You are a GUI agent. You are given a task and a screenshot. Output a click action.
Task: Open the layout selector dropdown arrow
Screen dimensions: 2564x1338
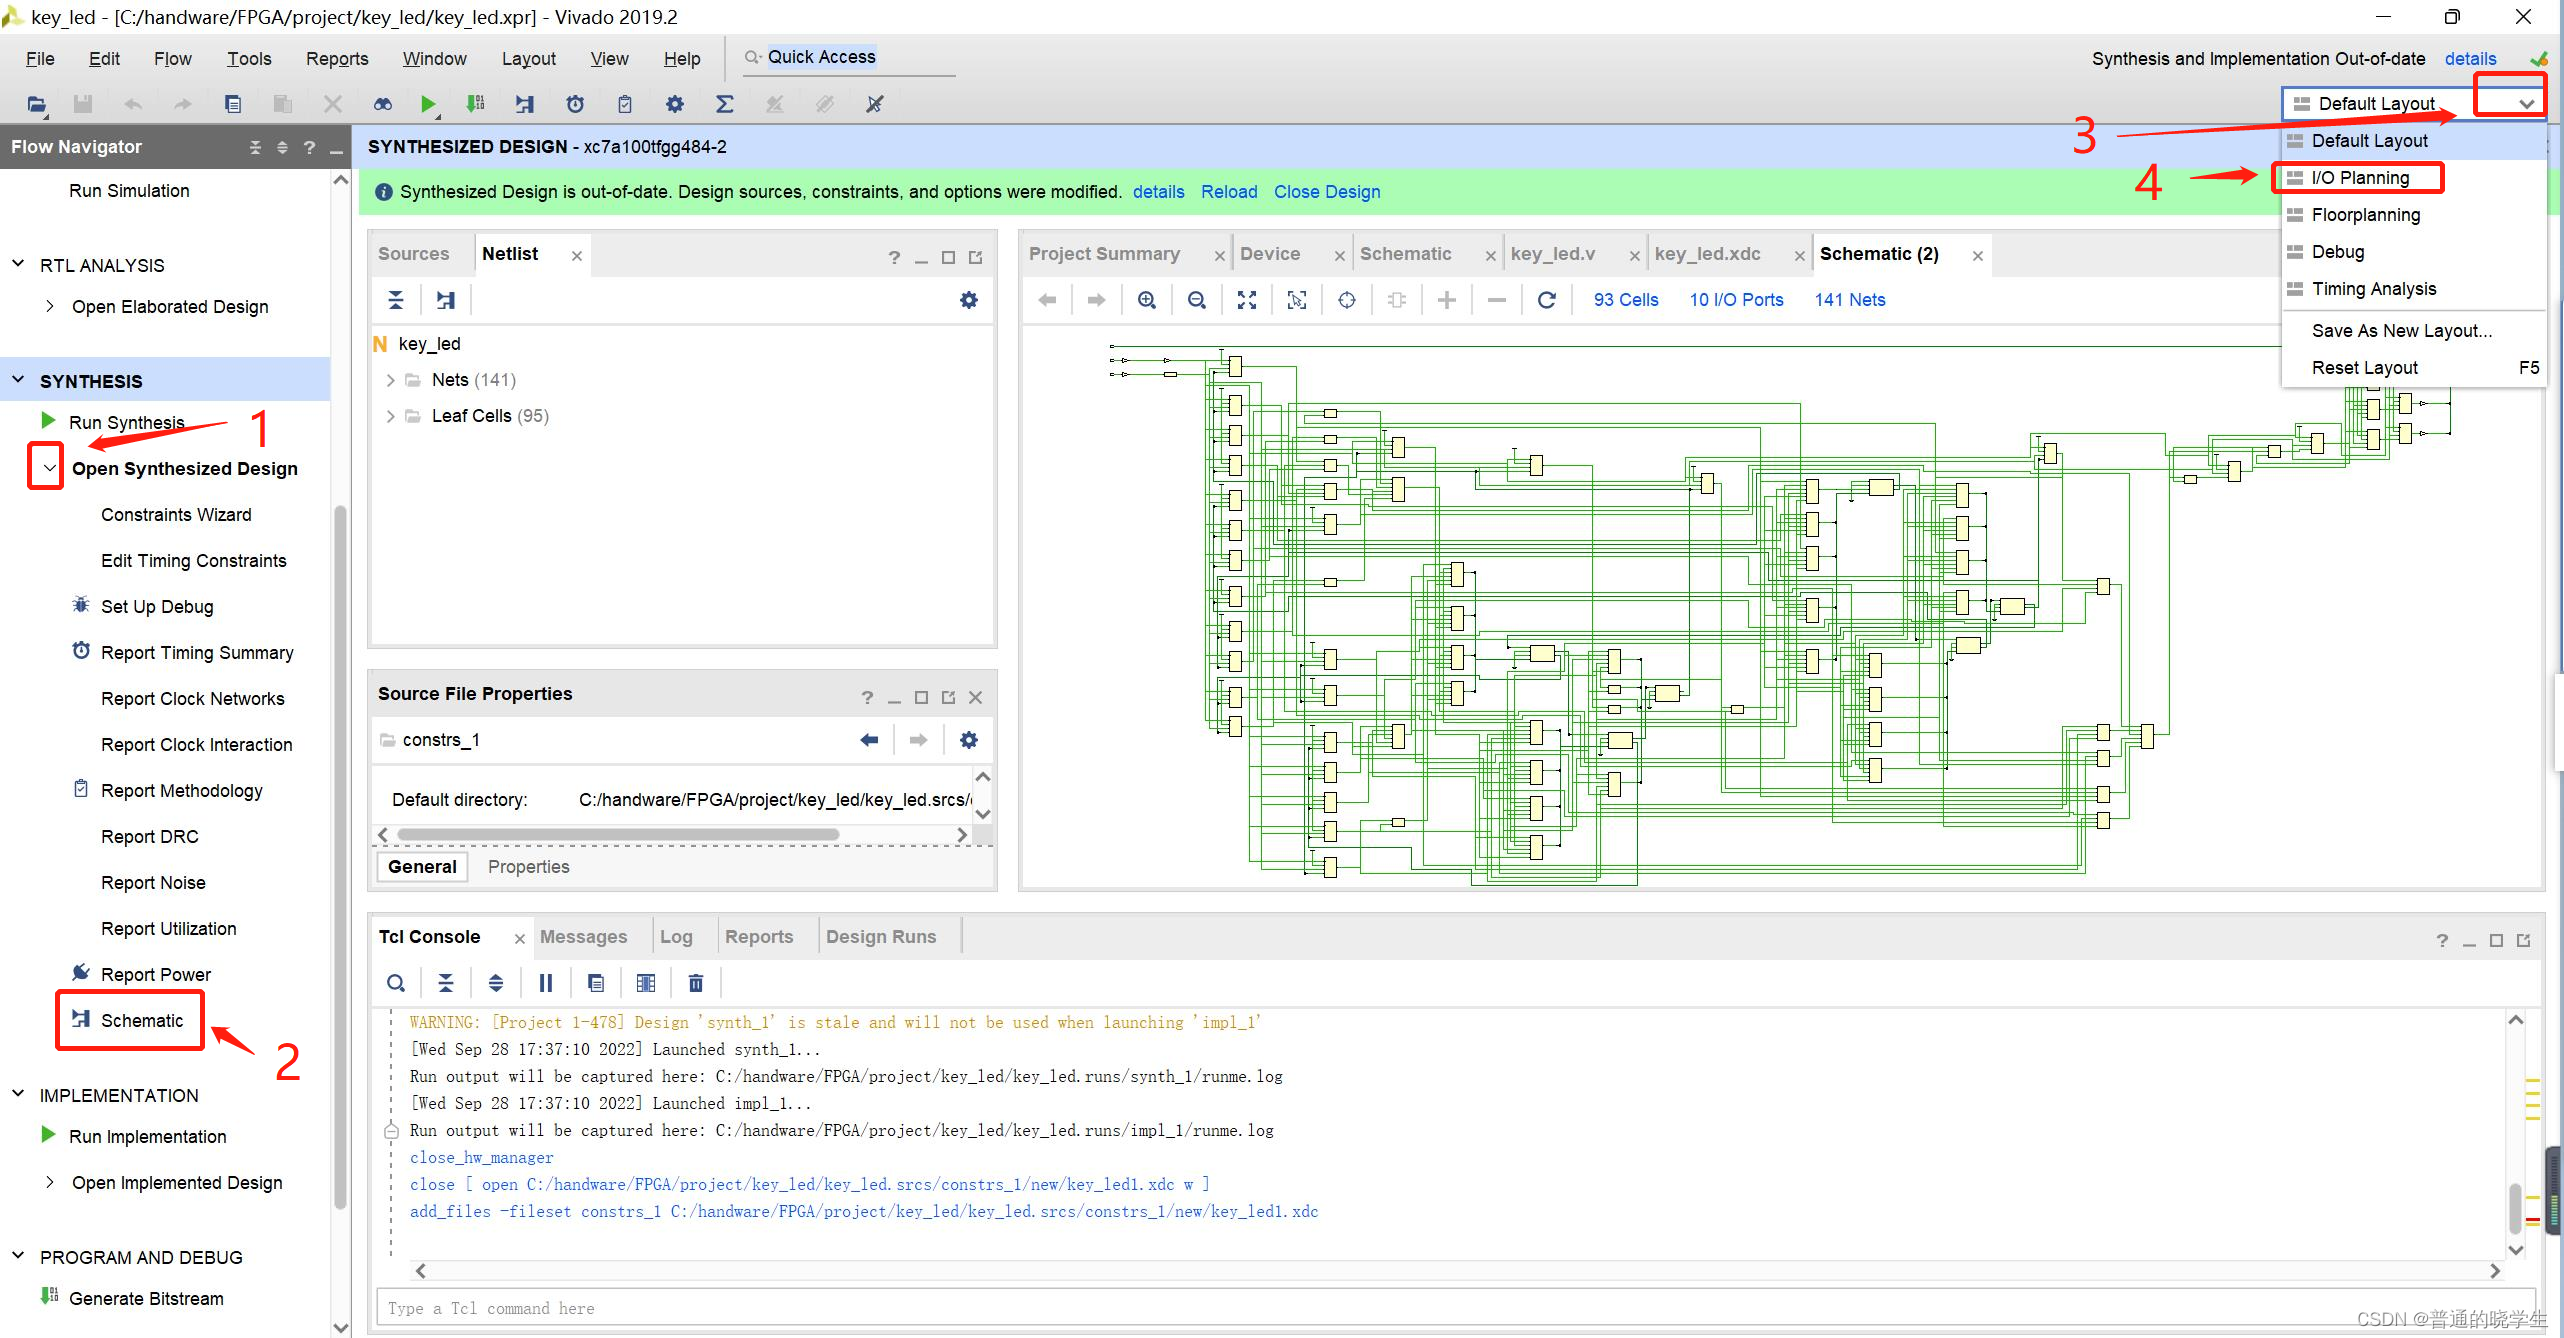tap(2526, 104)
